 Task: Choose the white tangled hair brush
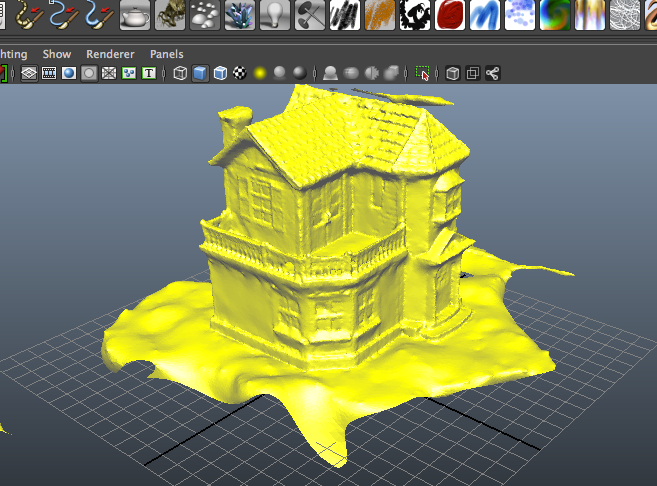625,15
